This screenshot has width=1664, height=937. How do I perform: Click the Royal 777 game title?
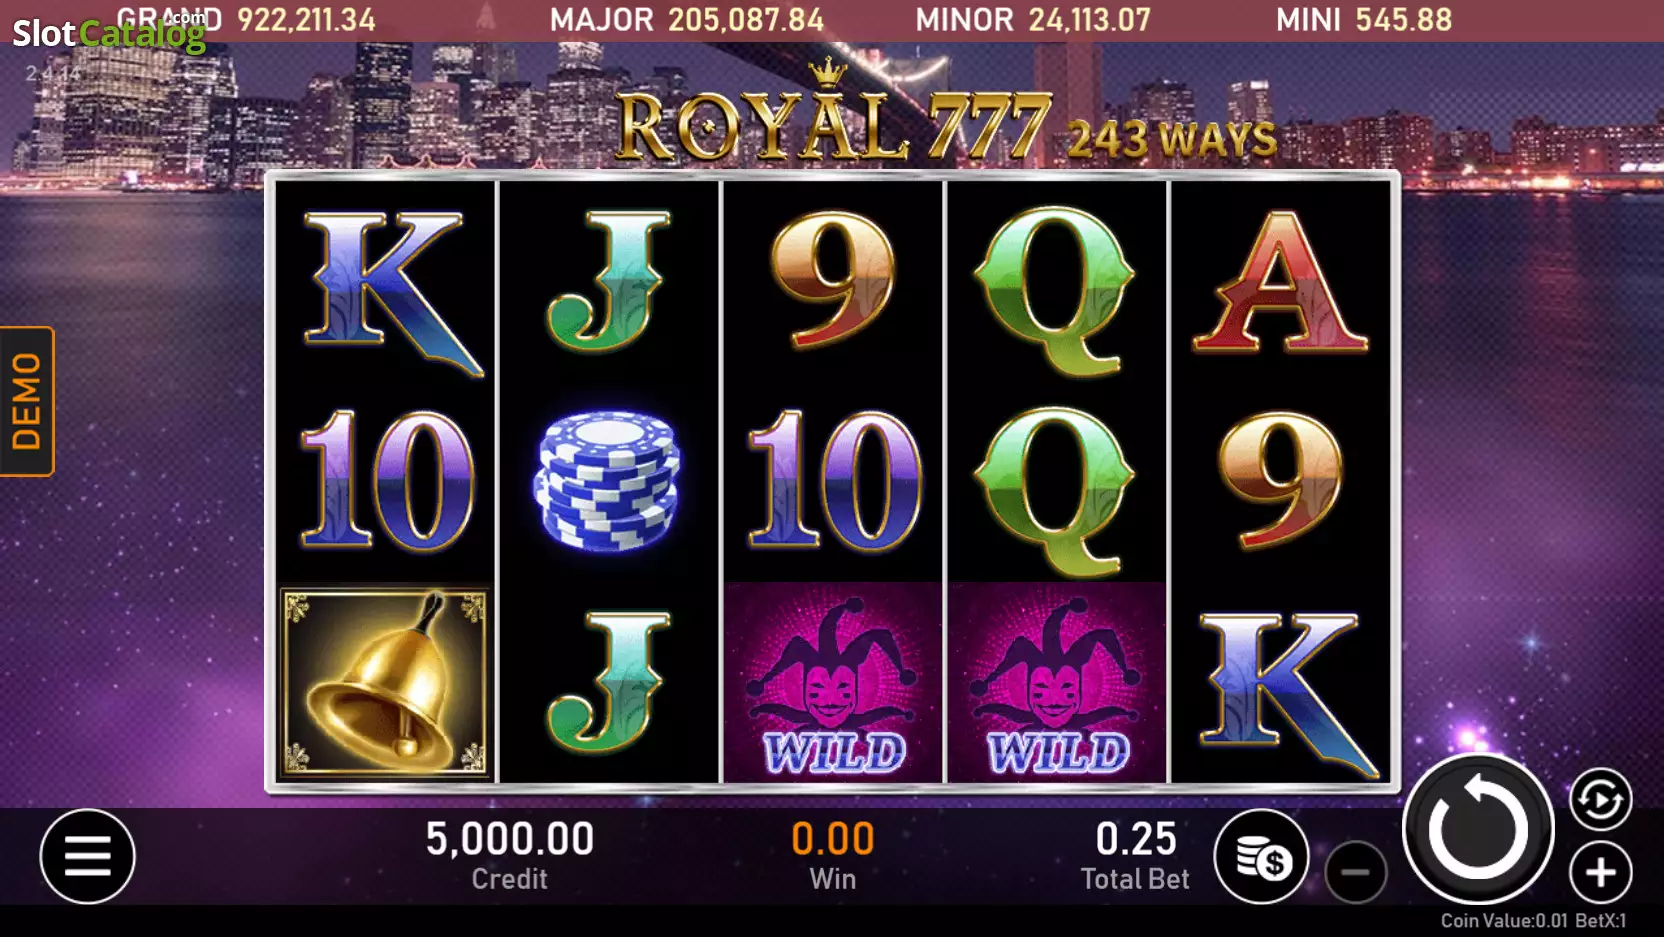coord(833,124)
